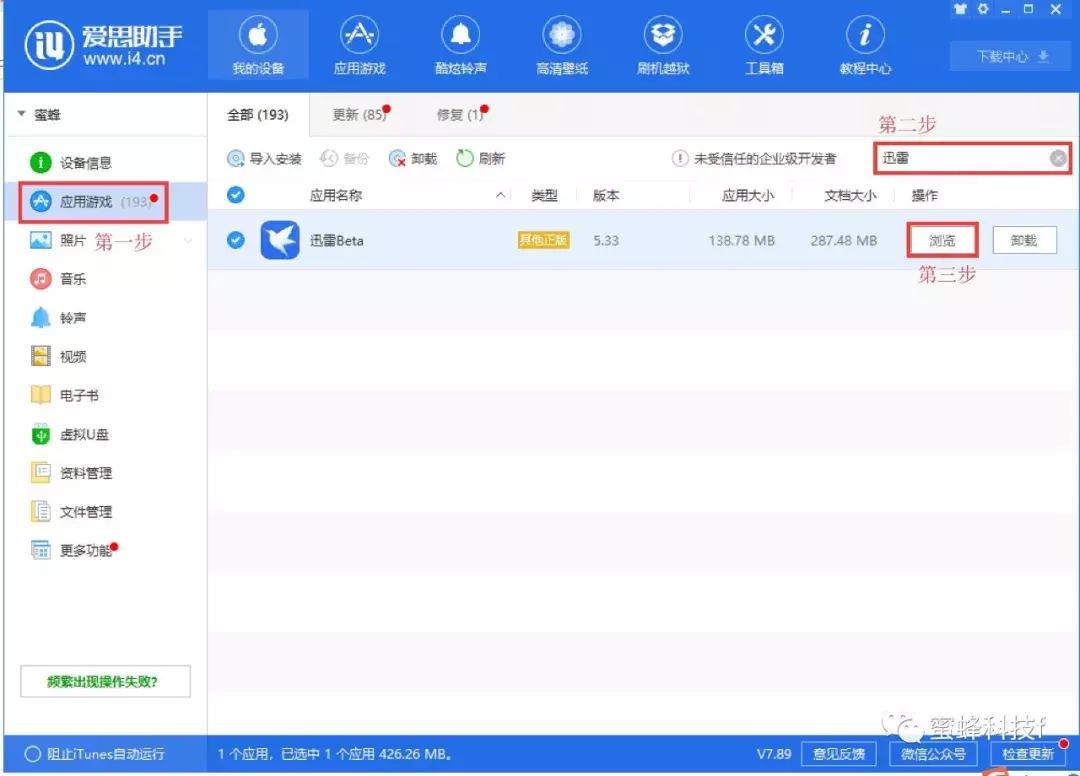The height and width of the screenshot is (776, 1080).
Task: Toggle sort on the 应用名称 column
Action: [335, 195]
